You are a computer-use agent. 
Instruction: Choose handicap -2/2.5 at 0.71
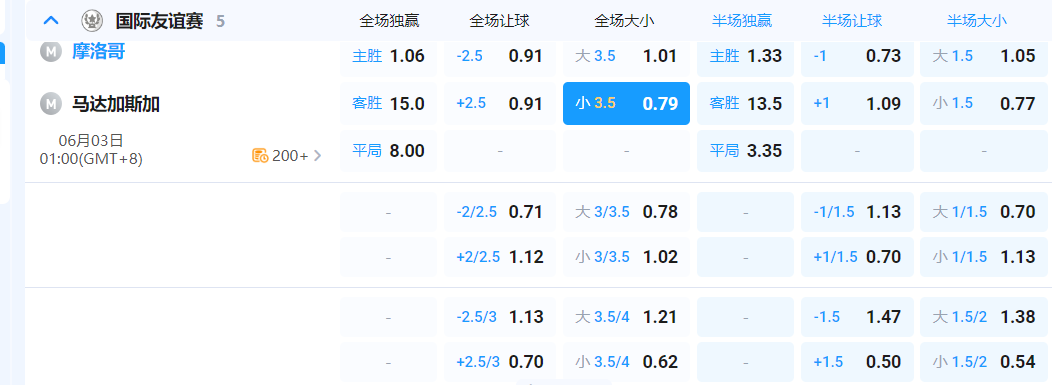coord(500,213)
